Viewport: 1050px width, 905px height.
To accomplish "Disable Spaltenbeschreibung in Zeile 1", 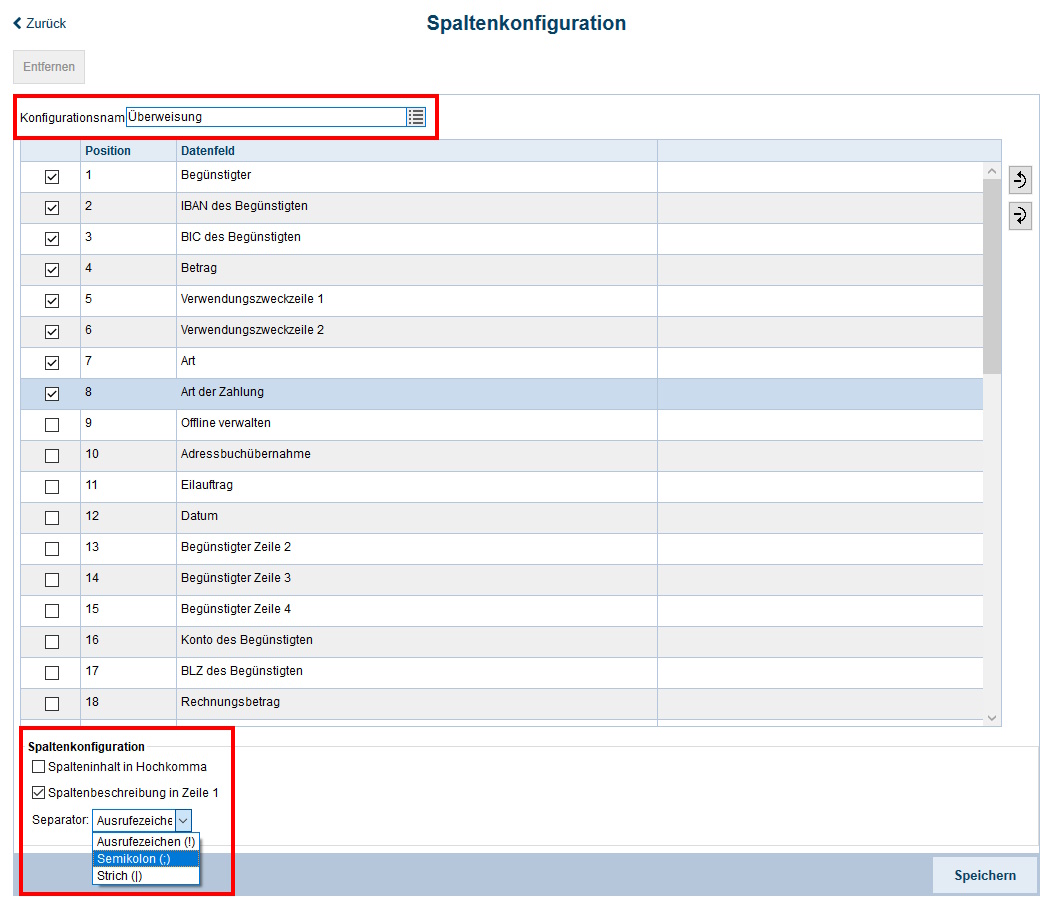I will coord(39,793).
